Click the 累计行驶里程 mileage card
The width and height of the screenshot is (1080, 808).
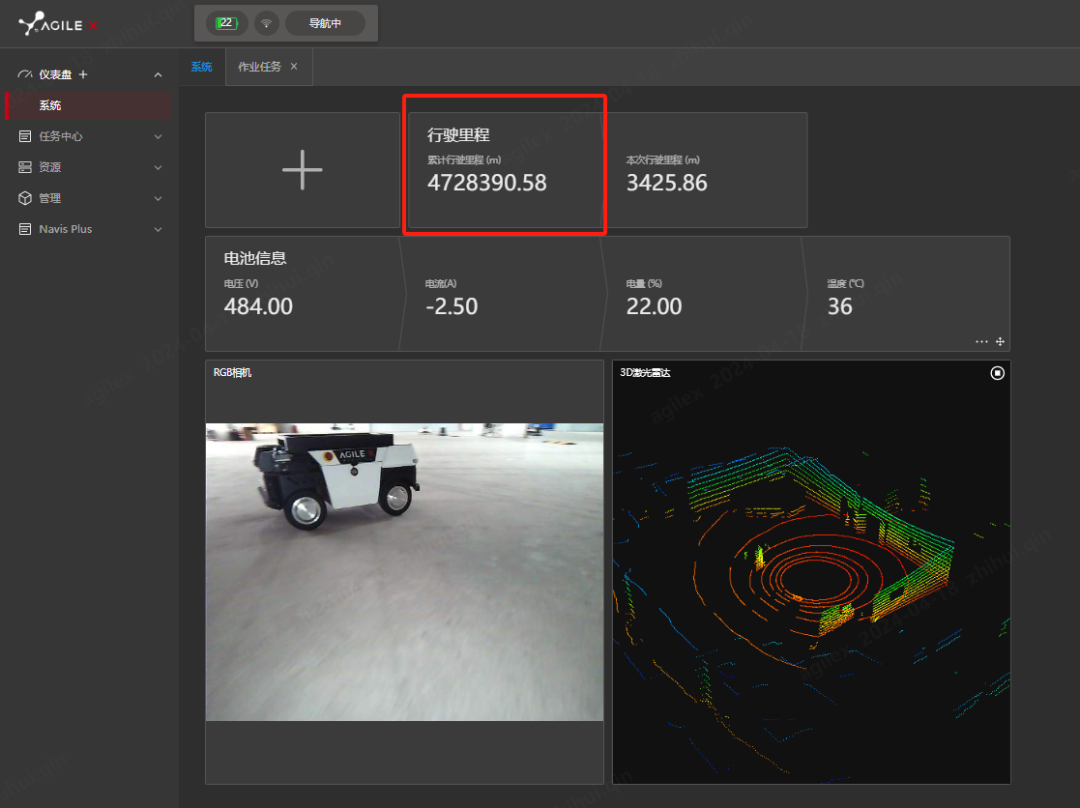pyautogui.click(x=505, y=170)
